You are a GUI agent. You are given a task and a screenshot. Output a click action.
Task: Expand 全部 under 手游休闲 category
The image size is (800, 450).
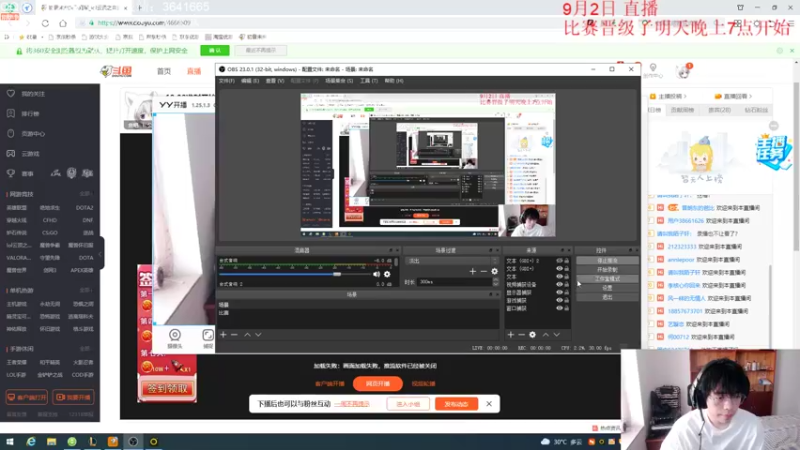(85, 349)
